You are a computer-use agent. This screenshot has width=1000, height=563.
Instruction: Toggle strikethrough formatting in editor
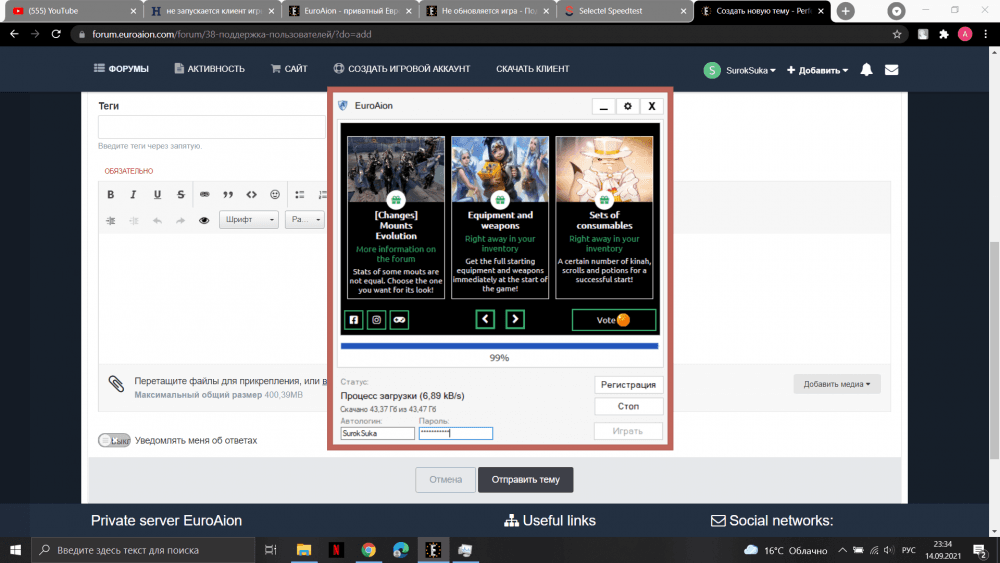point(180,194)
